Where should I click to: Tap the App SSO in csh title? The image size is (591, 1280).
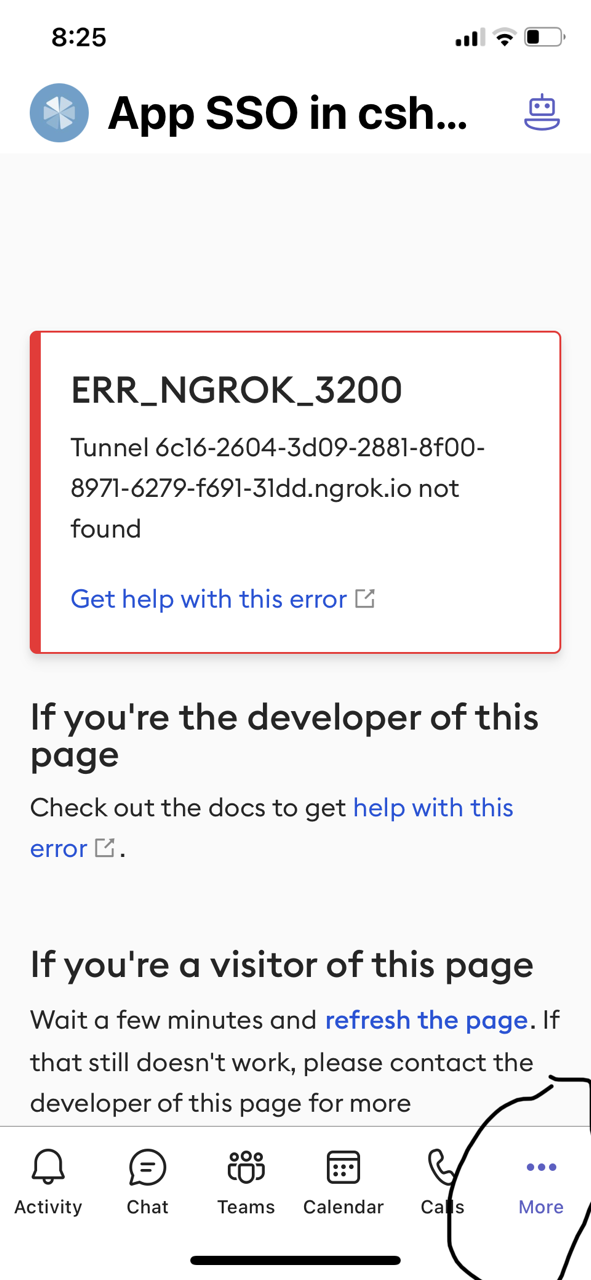coord(287,112)
